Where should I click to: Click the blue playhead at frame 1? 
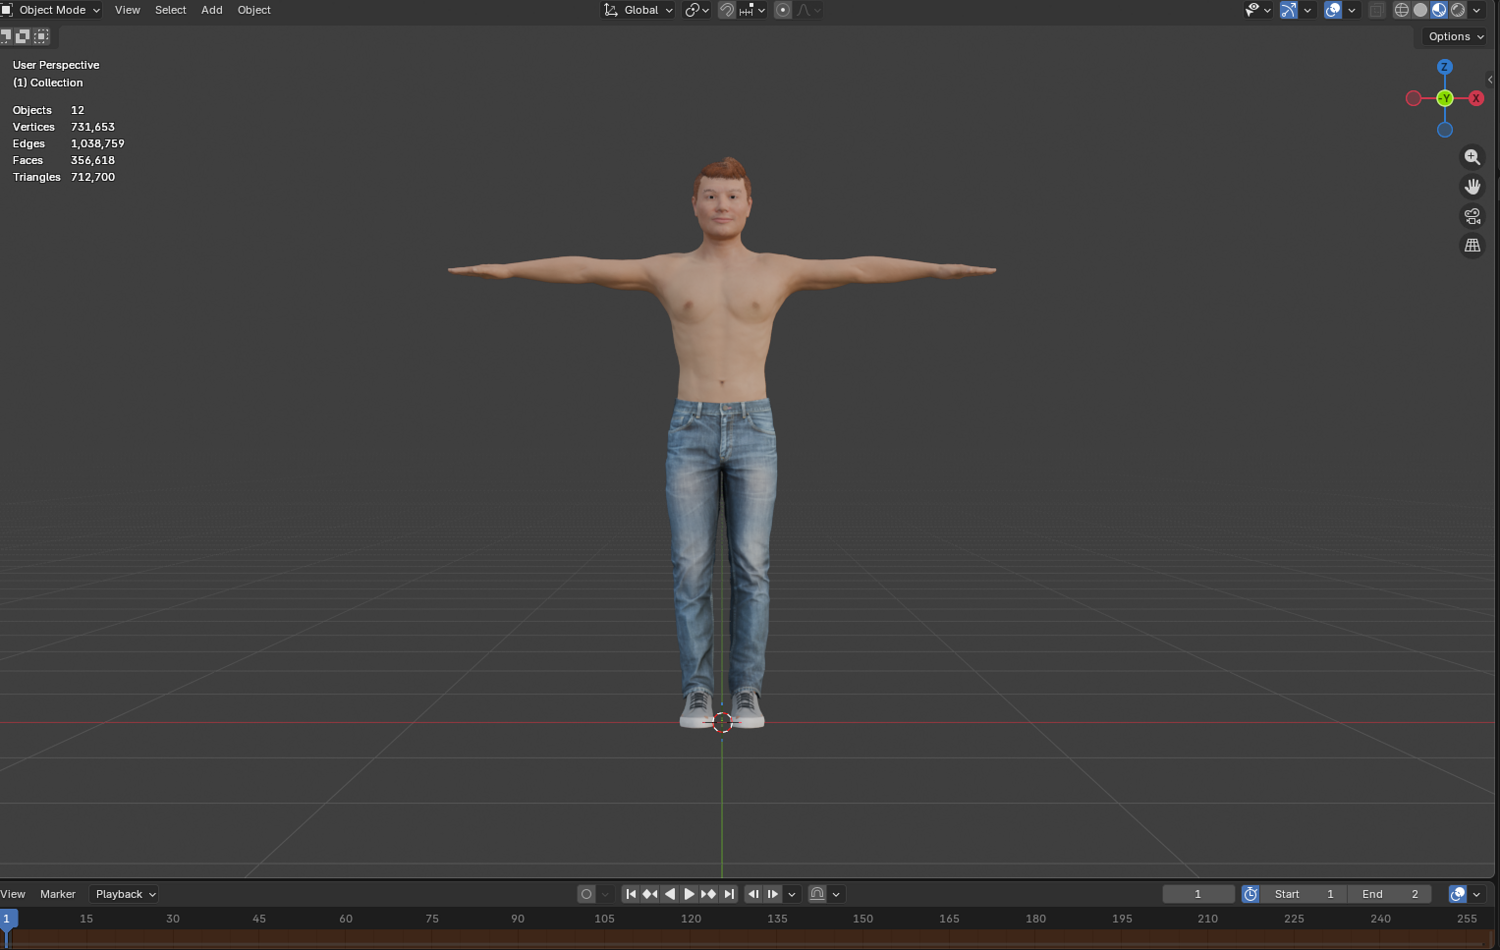[x=7, y=918]
